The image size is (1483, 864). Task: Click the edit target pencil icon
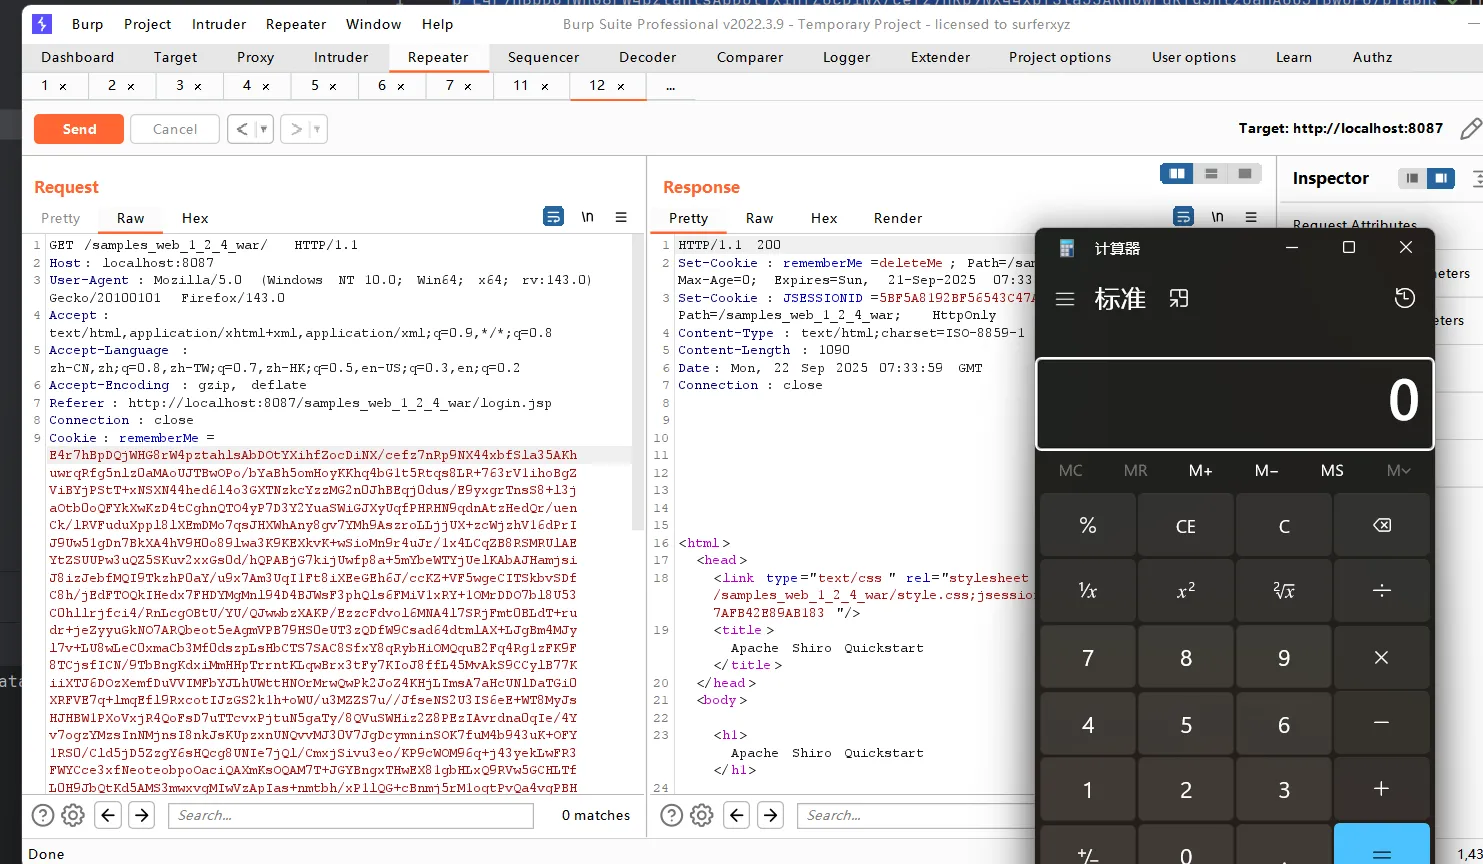click(1470, 129)
